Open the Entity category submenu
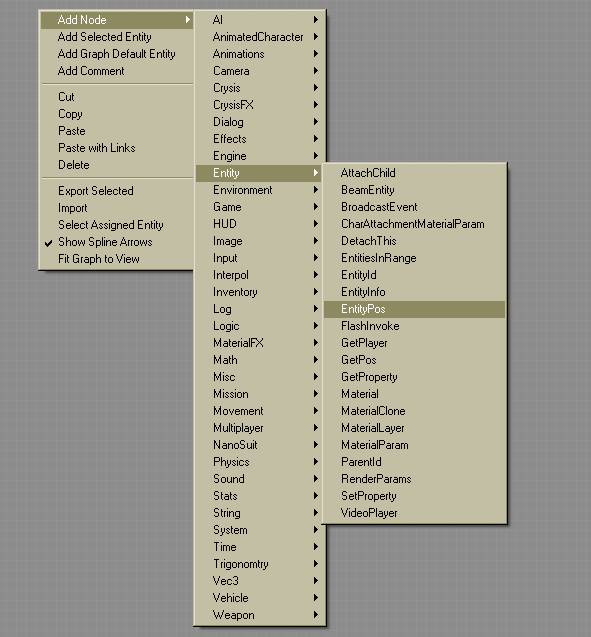The height and width of the screenshot is (637, 591). point(260,173)
